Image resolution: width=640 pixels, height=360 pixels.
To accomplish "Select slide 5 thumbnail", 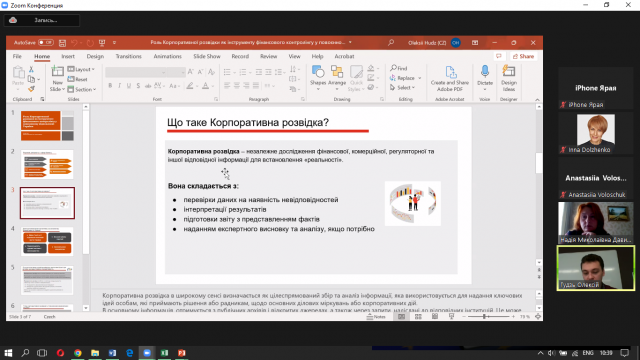I will point(47,280).
